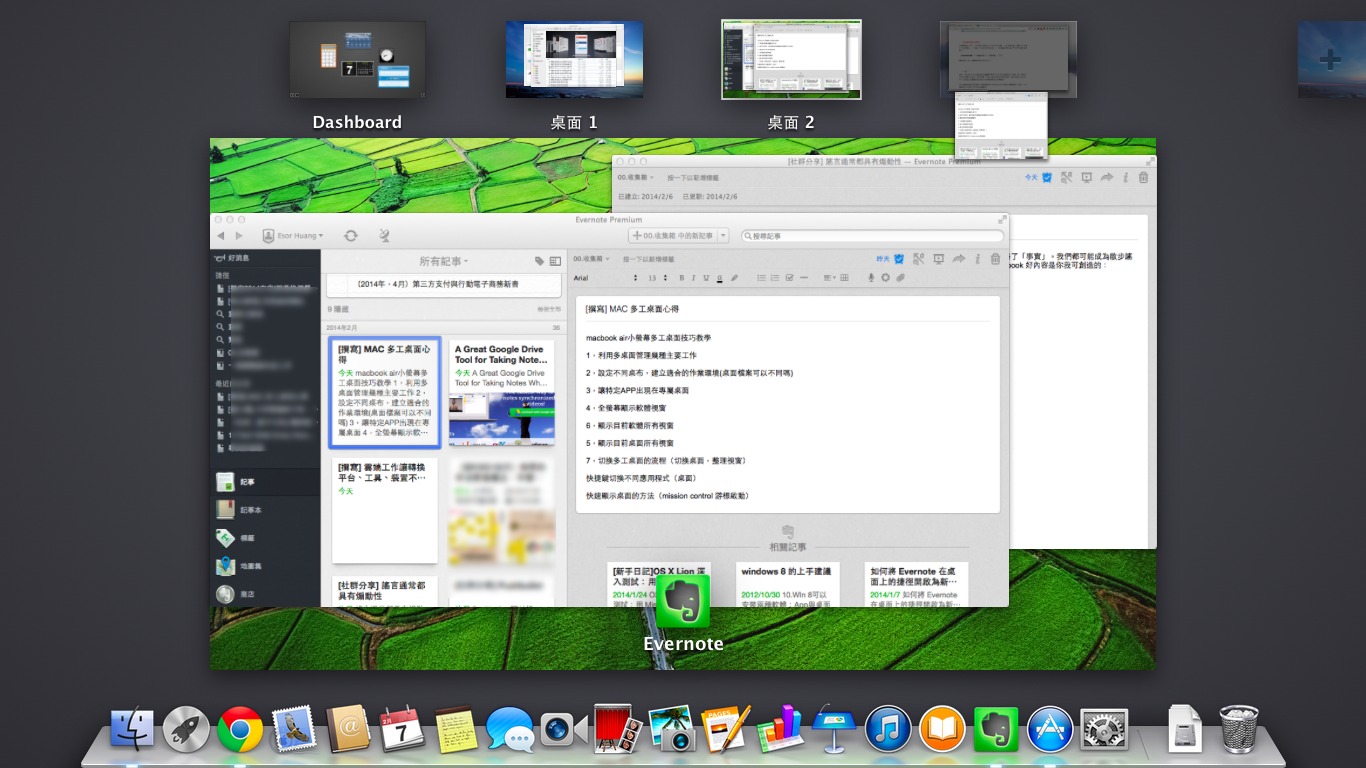Image resolution: width=1366 pixels, height=768 pixels.
Task: Open the font size 13 dropdown
Action: click(x=658, y=278)
